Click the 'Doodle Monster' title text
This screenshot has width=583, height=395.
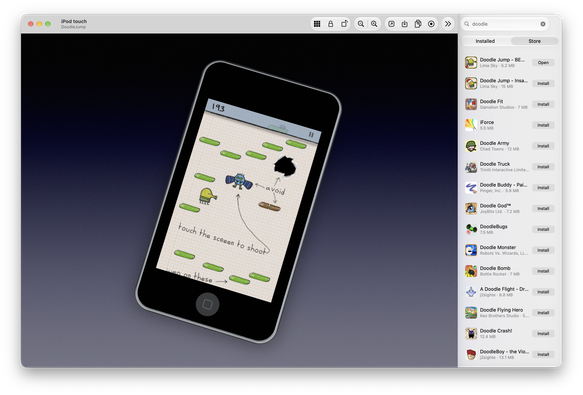497,247
